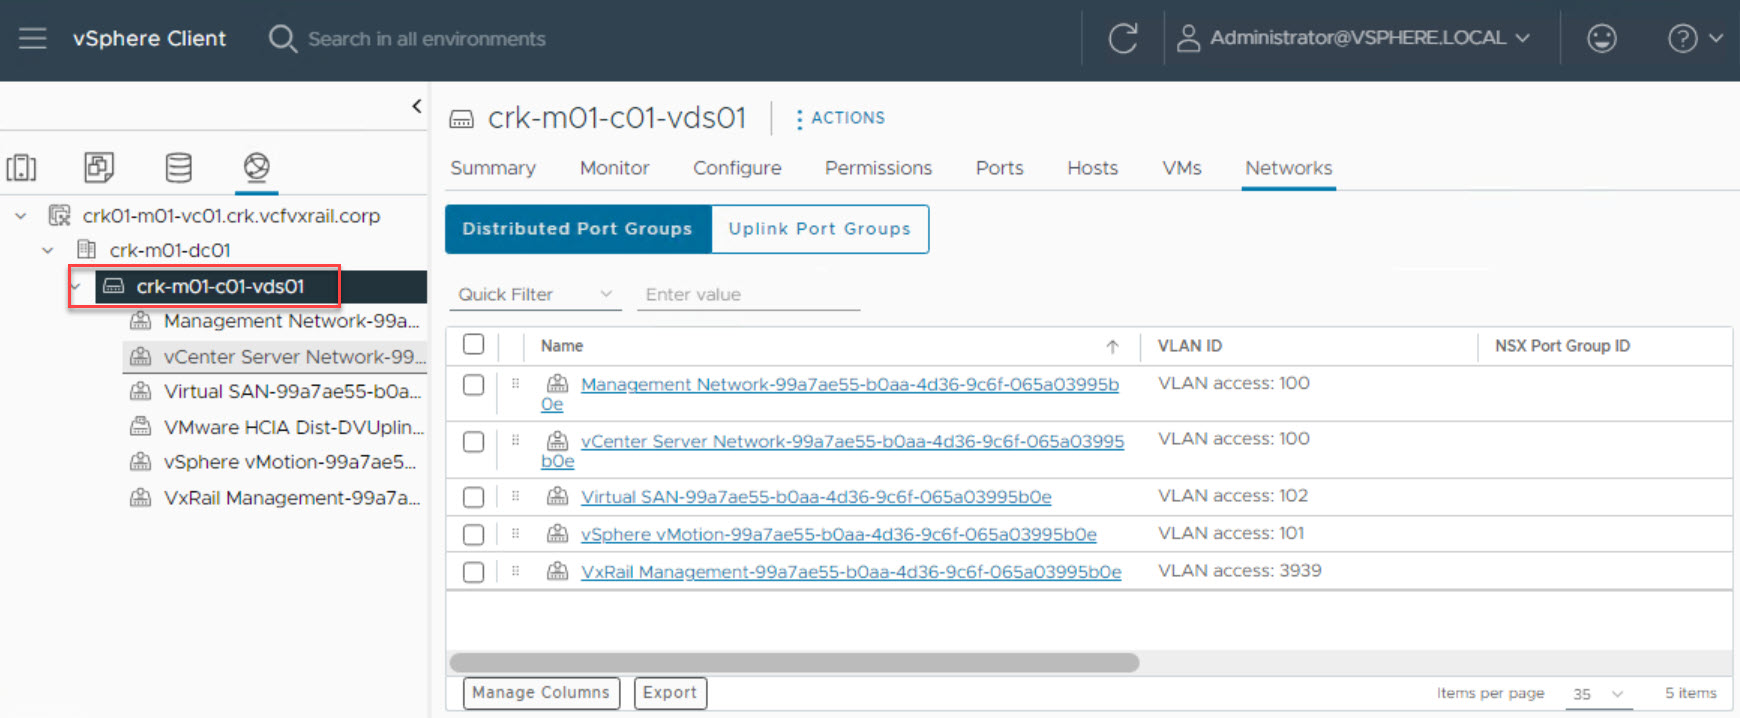1740x718 pixels.
Task: Click the Manage Columns button
Action: pos(541,692)
